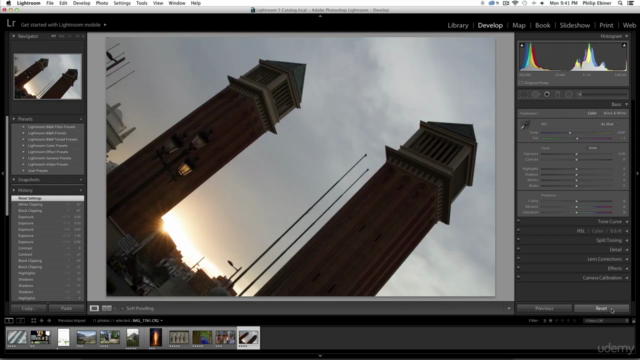This screenshot has width=640, height=360.
Task: Click the Previous button
Action: 544,308
